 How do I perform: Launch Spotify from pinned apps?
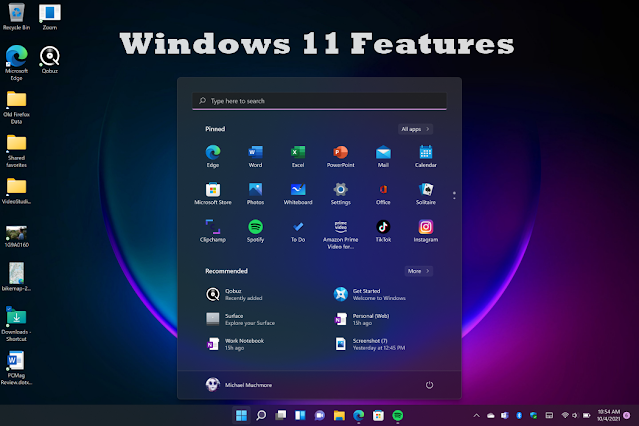point(256,231)
